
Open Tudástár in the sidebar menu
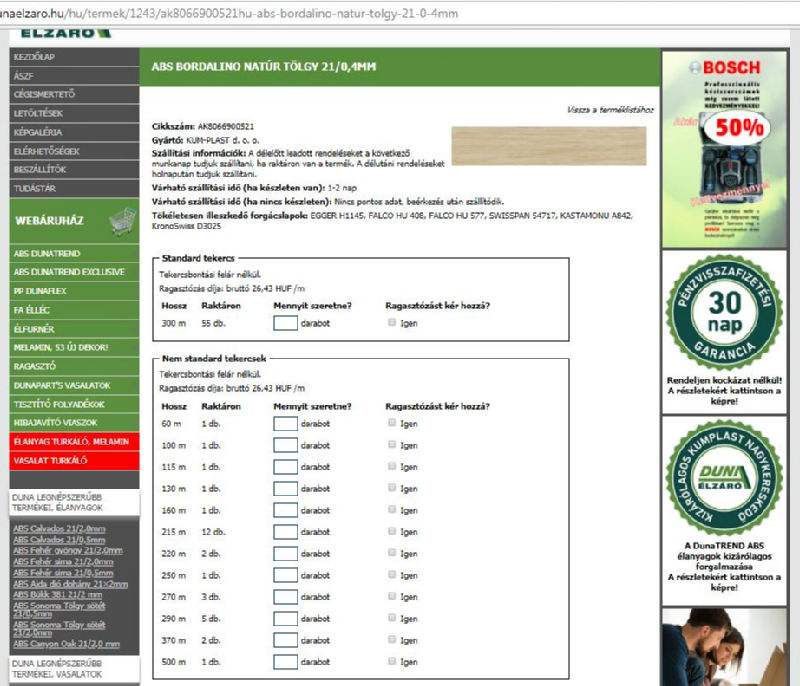tap(74, 188)
